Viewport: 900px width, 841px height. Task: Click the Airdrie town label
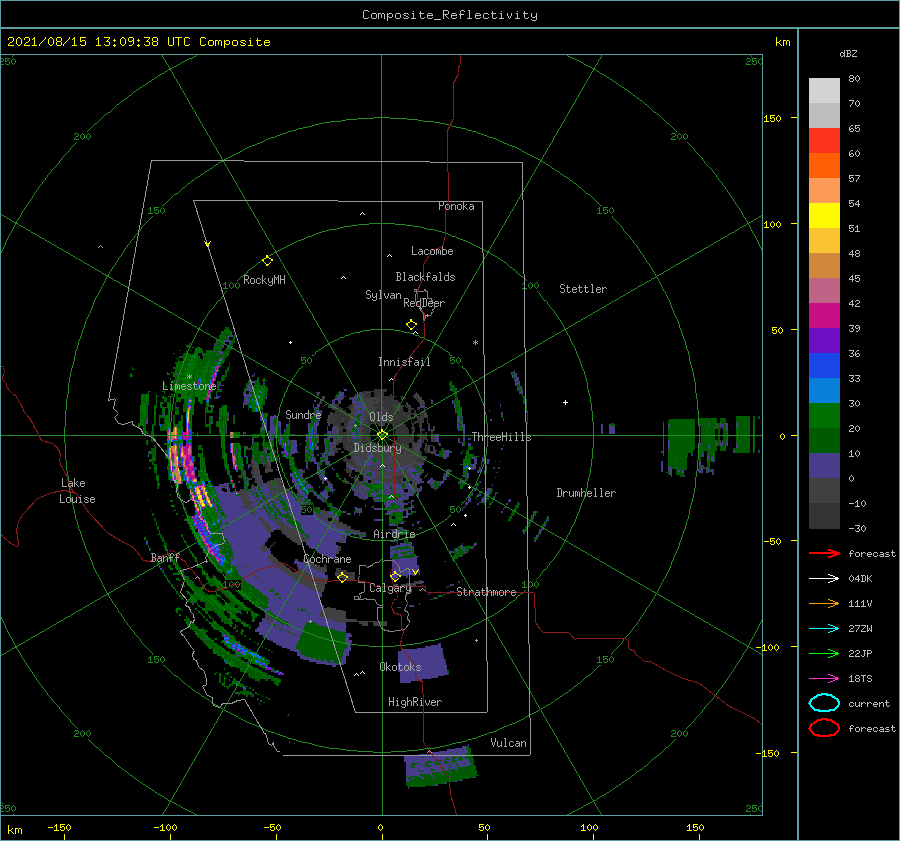tap(394, 534)
